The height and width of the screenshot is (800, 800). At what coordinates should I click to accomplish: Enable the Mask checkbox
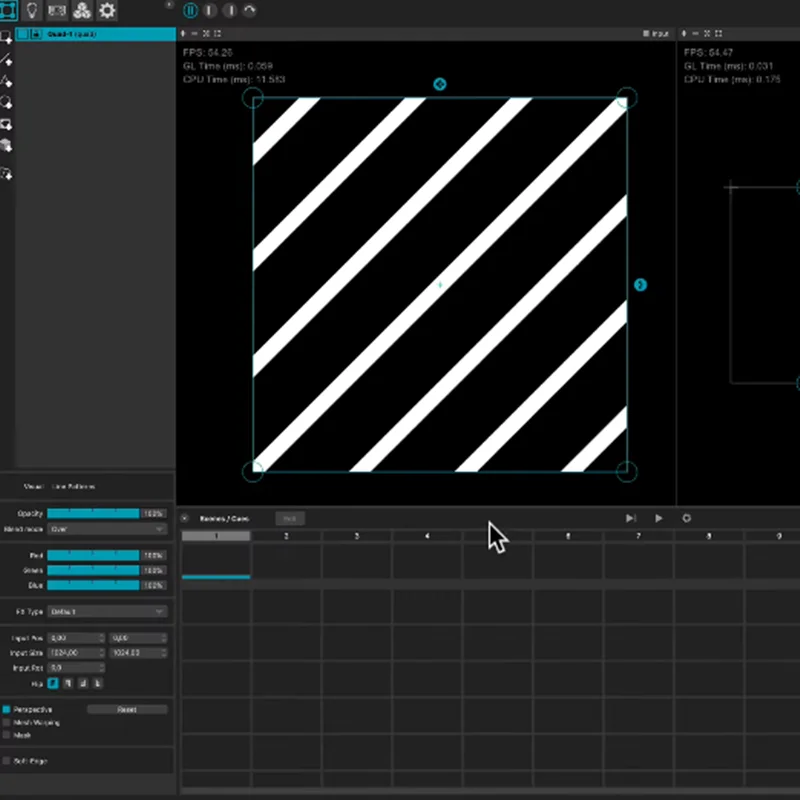(x=7, y=735)
